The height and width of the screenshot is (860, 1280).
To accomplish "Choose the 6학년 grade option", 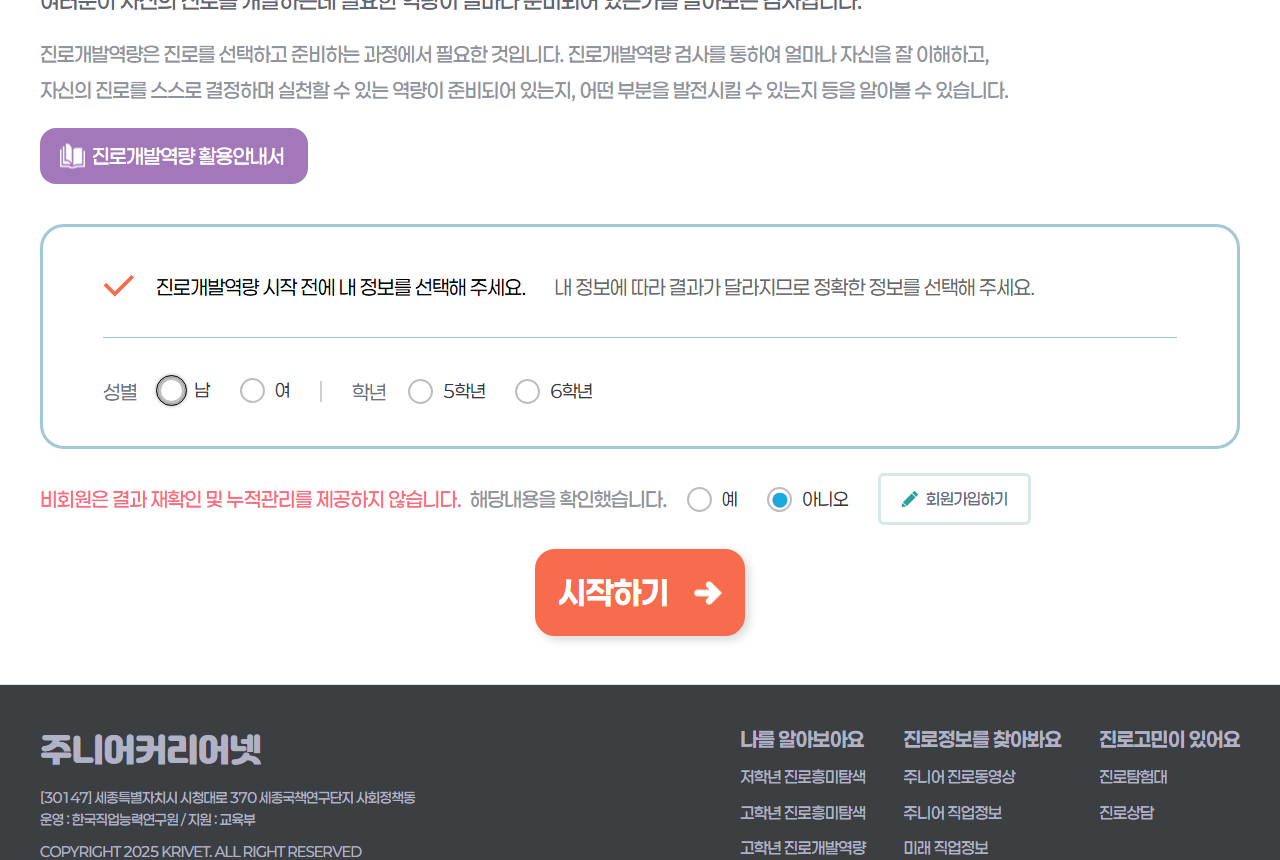I will [x=527, y=391].
